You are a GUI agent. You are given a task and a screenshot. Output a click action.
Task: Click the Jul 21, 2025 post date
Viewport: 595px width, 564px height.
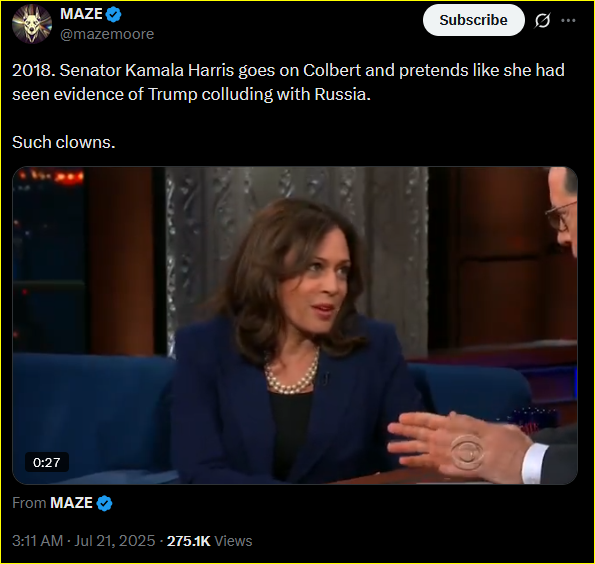tap(115, 541)
